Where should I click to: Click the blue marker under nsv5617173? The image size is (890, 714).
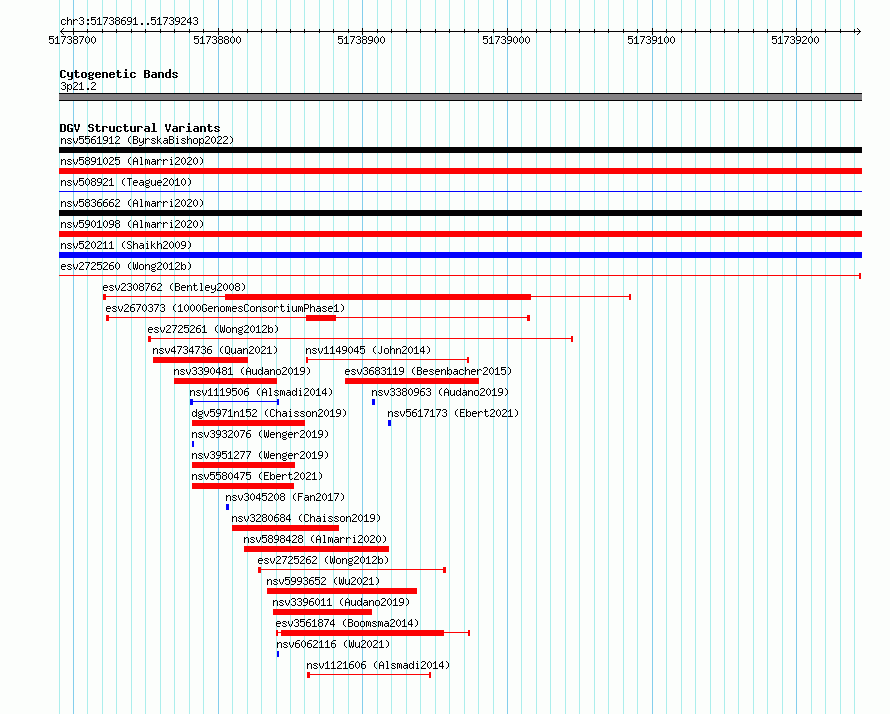(389, 423)
